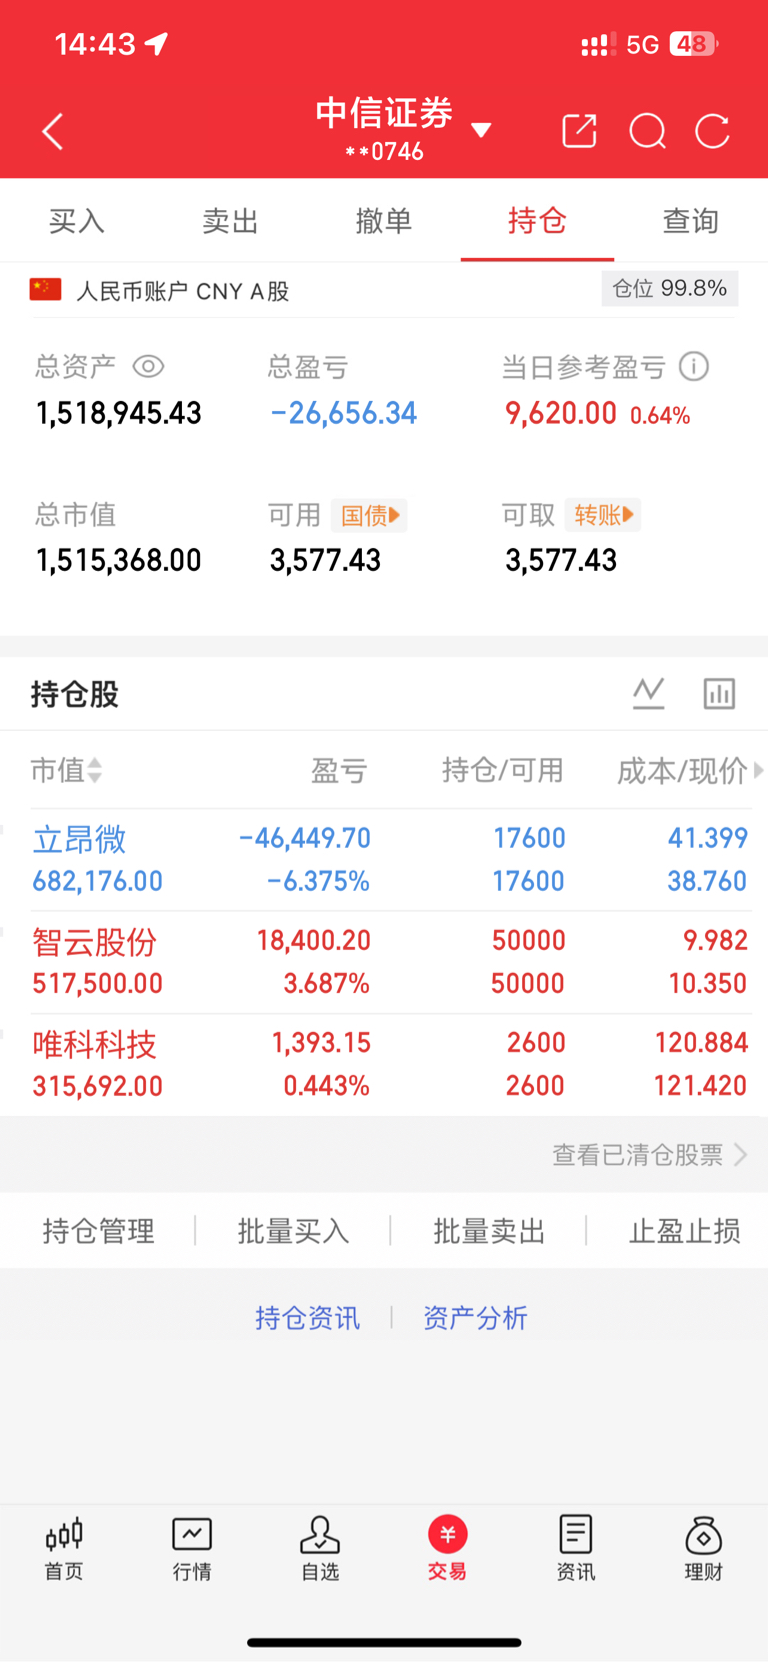Tap 批量卖出 button

click(489, 1231)
